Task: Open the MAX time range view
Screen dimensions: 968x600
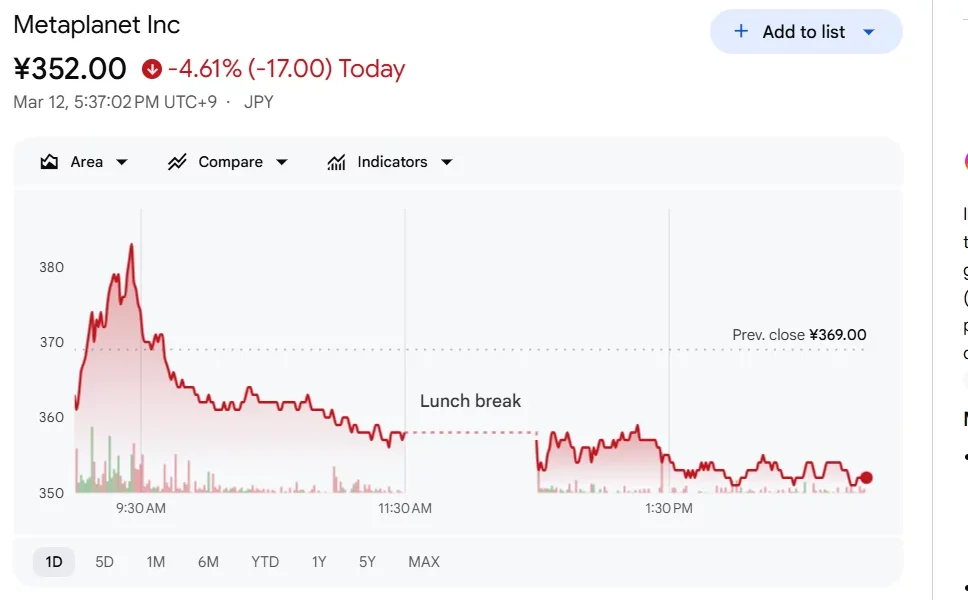Action: point(424,562)
